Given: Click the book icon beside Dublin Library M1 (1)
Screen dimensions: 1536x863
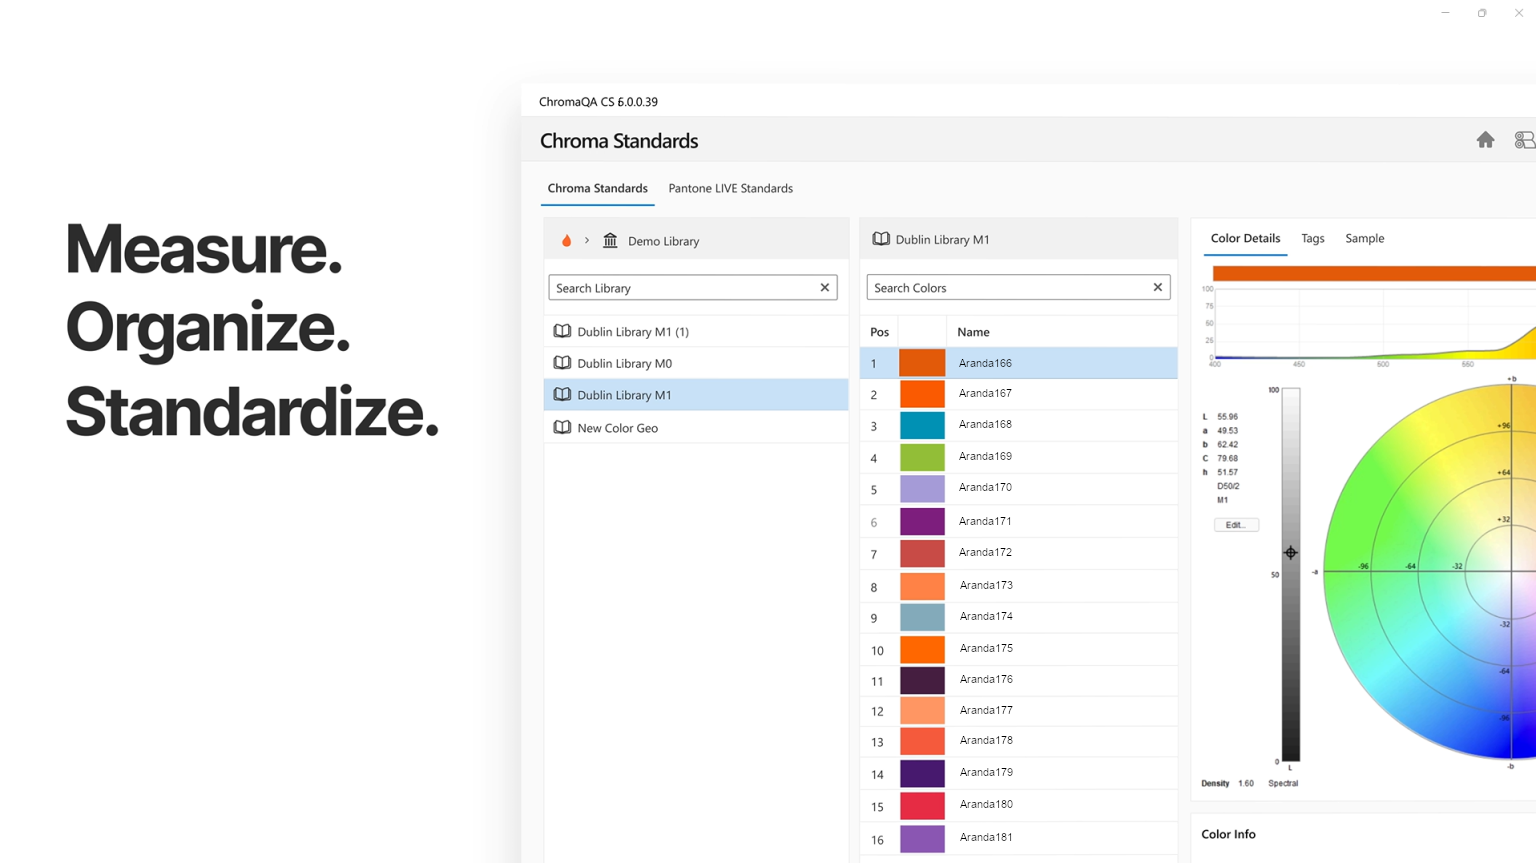Looking at the screenshot, I should pyautogui.click(x=562, y=331).
